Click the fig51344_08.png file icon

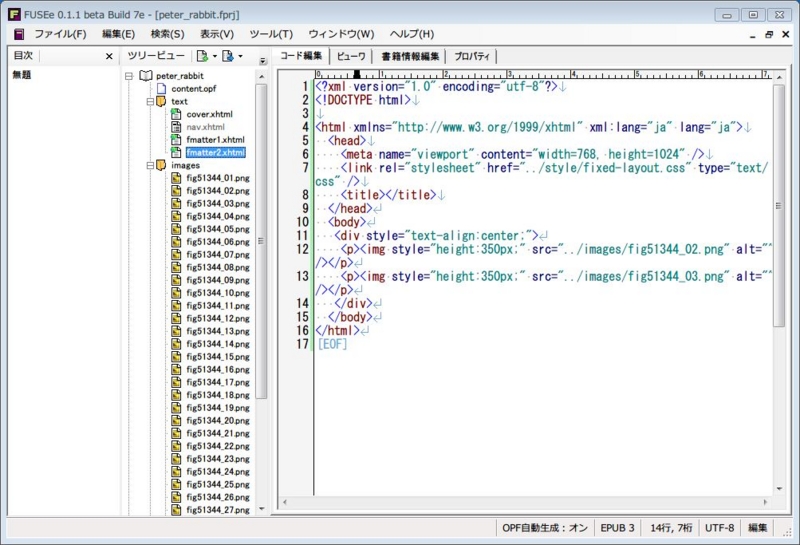176,267
